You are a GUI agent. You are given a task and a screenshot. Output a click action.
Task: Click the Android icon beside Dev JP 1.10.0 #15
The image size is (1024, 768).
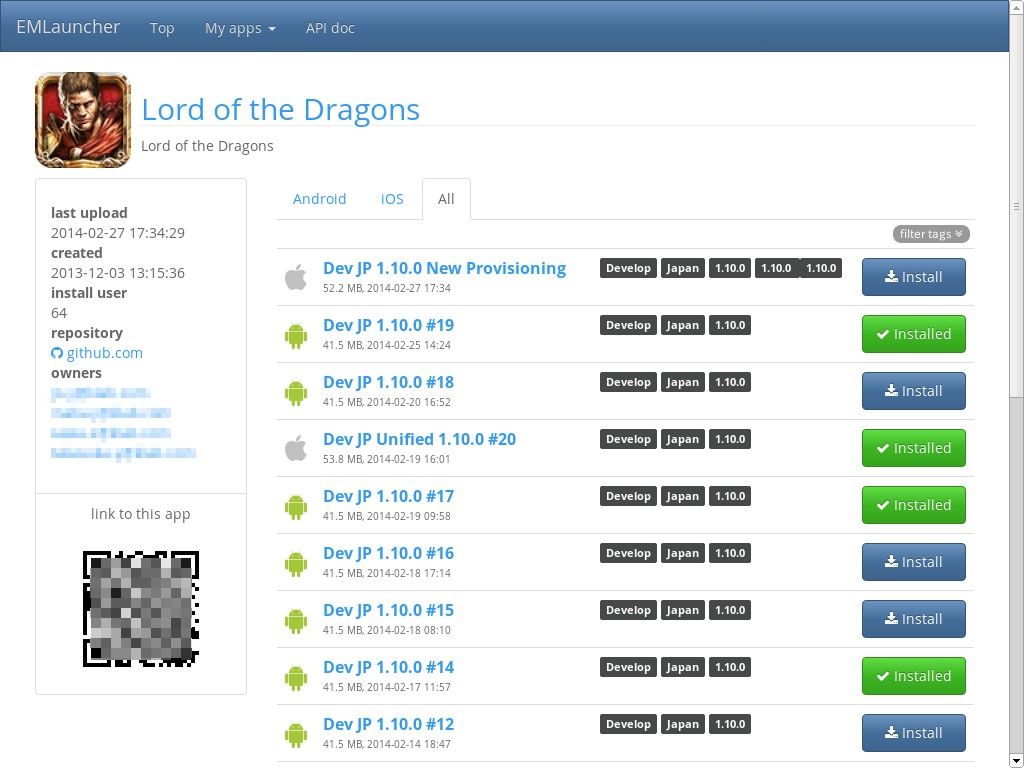click(x=296, y=620)
